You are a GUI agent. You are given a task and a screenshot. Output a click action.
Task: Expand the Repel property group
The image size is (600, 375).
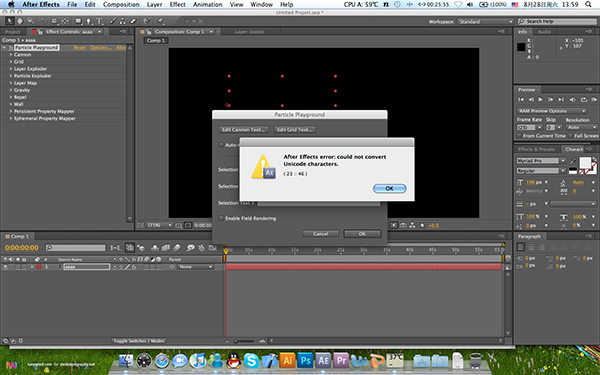(11, 97)
